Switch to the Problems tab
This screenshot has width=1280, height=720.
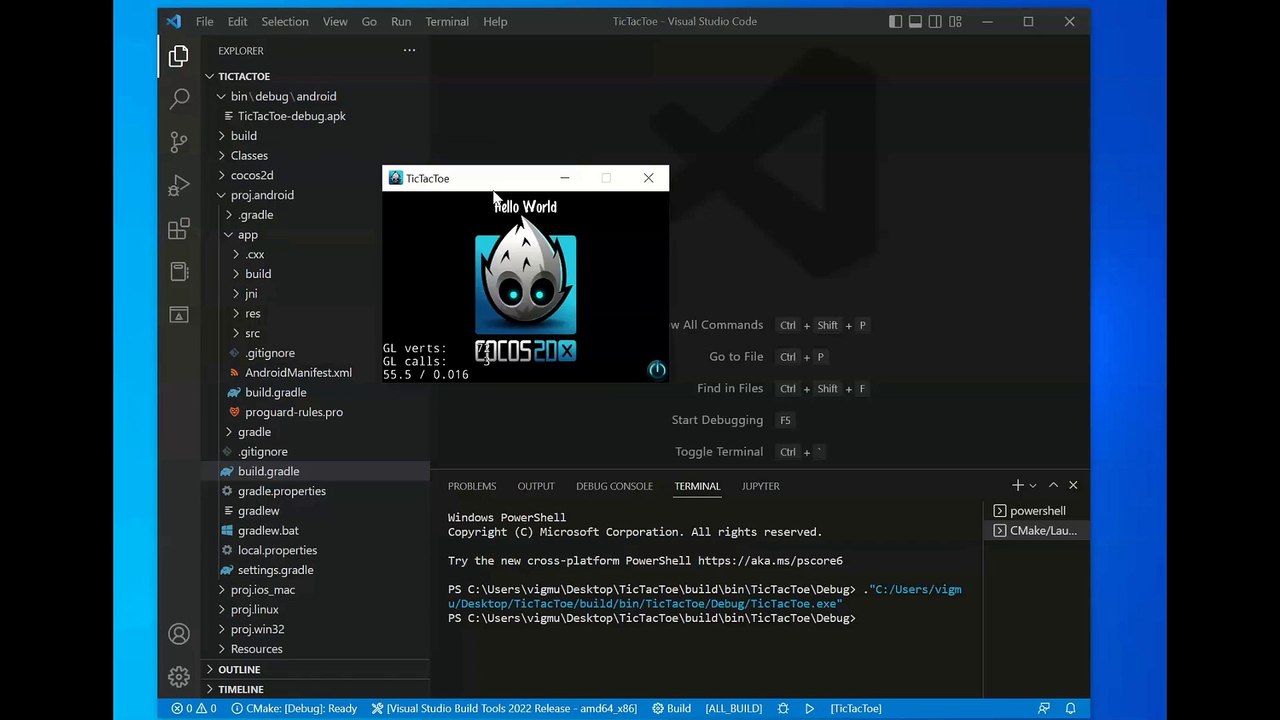[472, 486]
